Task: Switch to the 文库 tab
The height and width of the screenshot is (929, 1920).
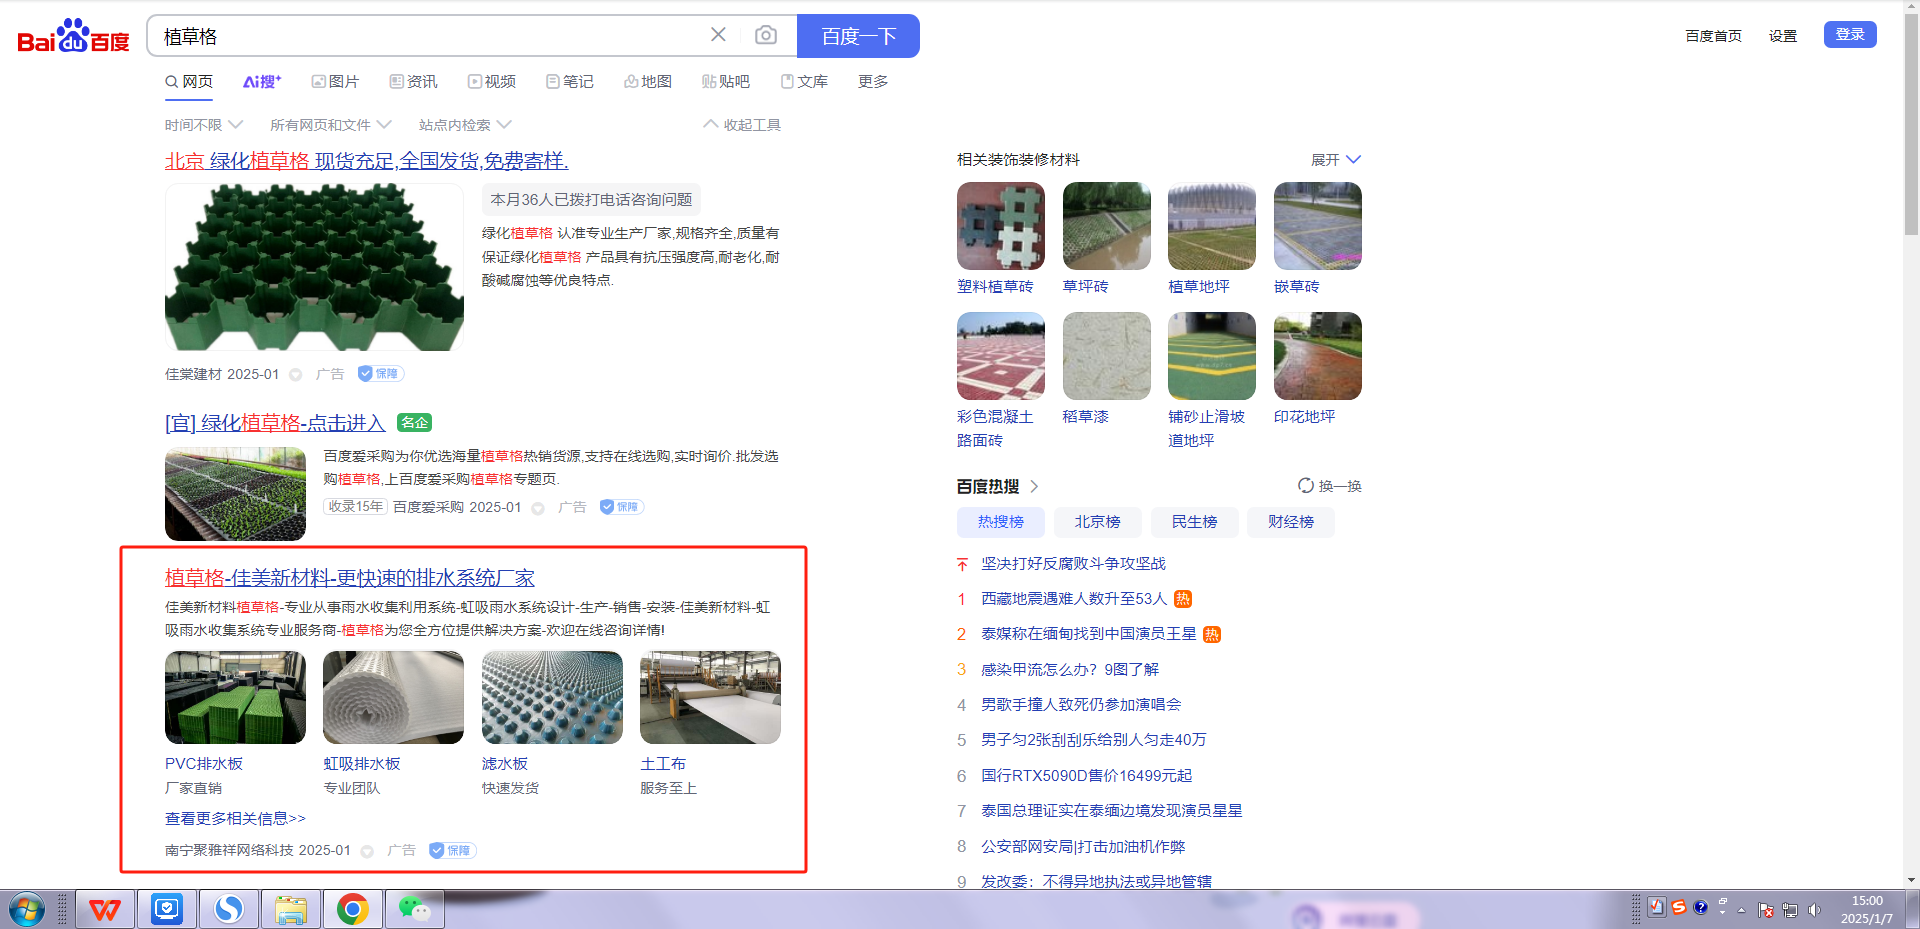Action: pyautogui.click(x=804, y=81)
